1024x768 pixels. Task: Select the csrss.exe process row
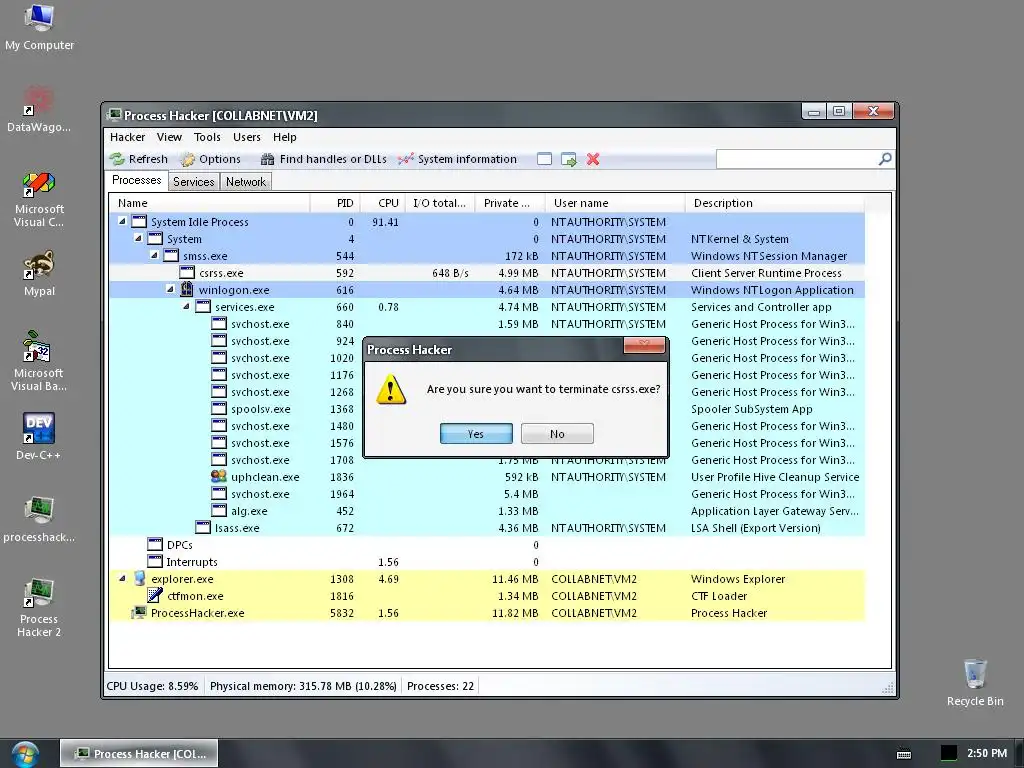point(487,273)
